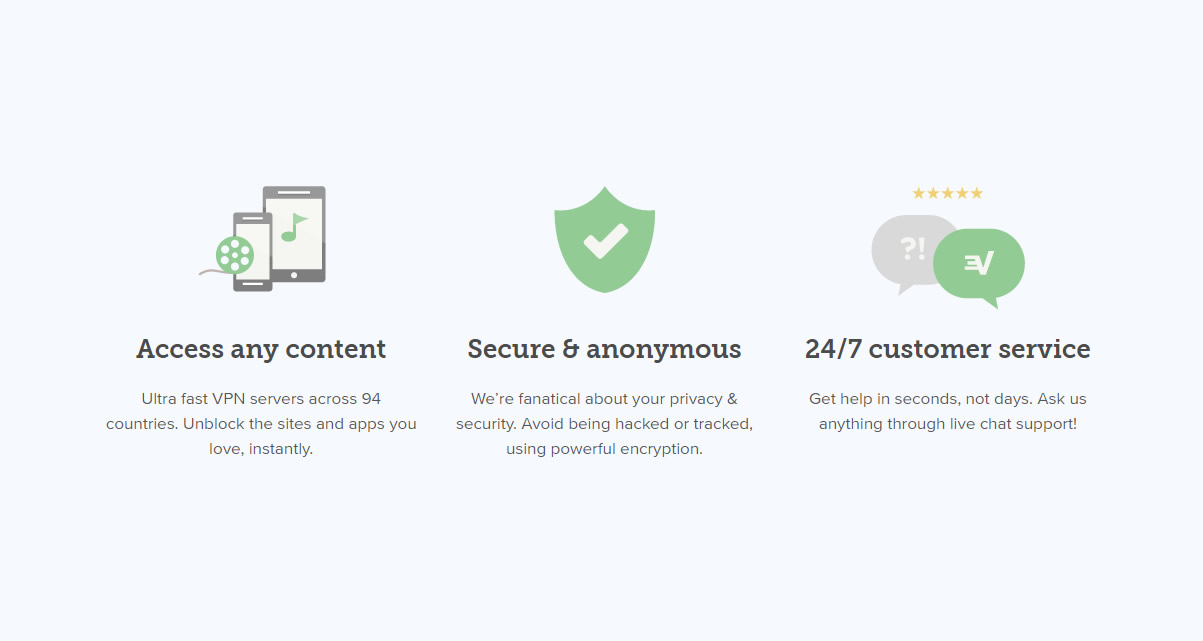Click the "love, instantly." text line
This screenshot has width=1203, height=641.
point(261,449)
